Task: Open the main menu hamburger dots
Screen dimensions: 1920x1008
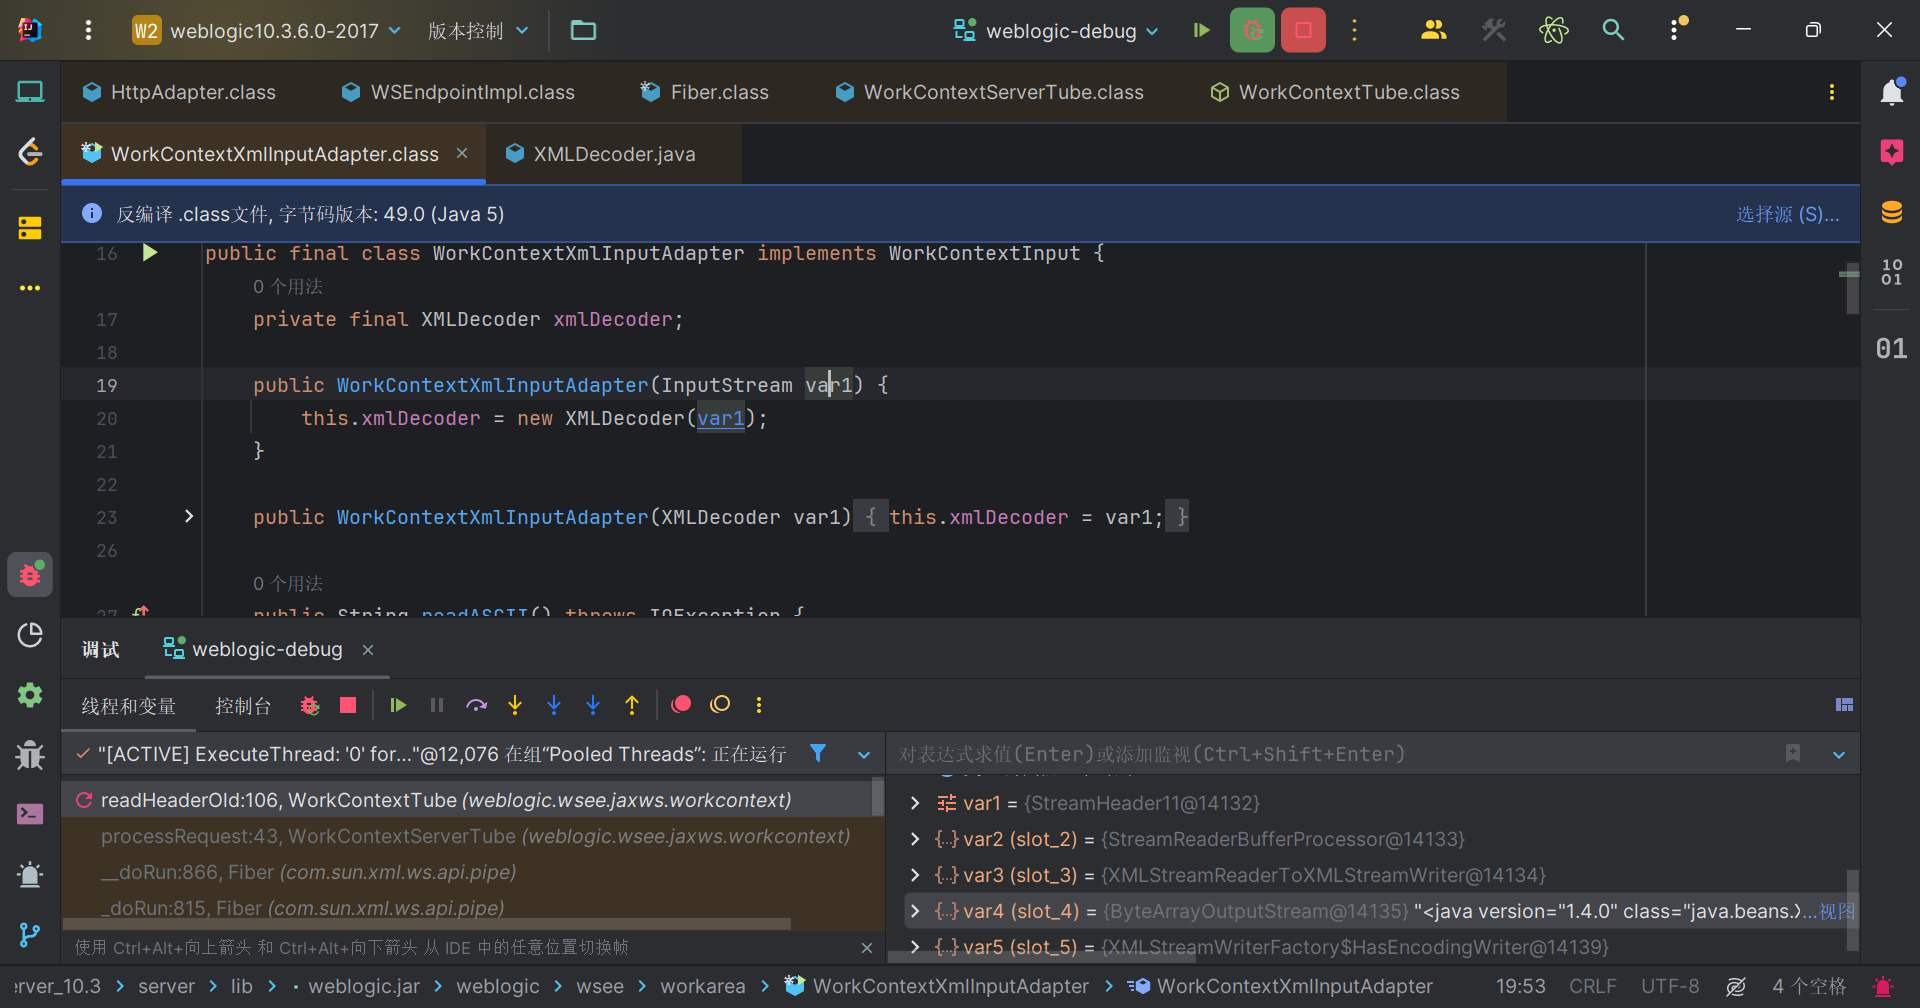Action: (88, 30)
